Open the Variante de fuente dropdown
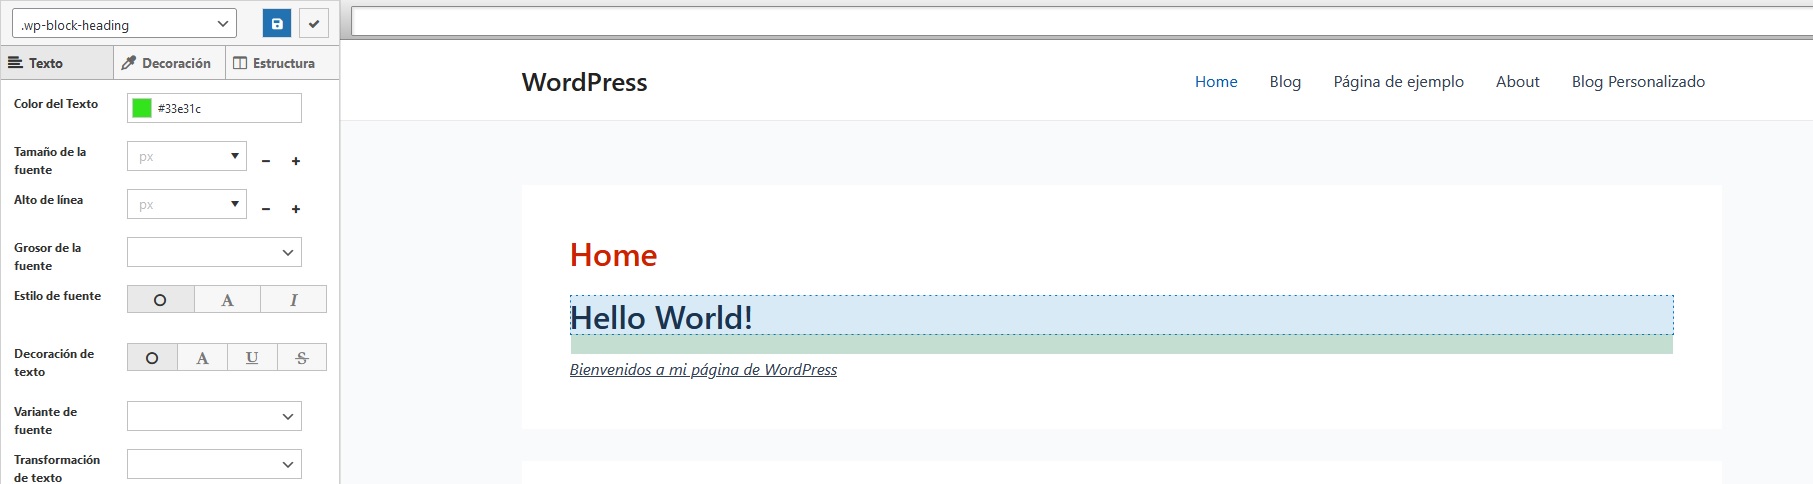 (214, 417)
